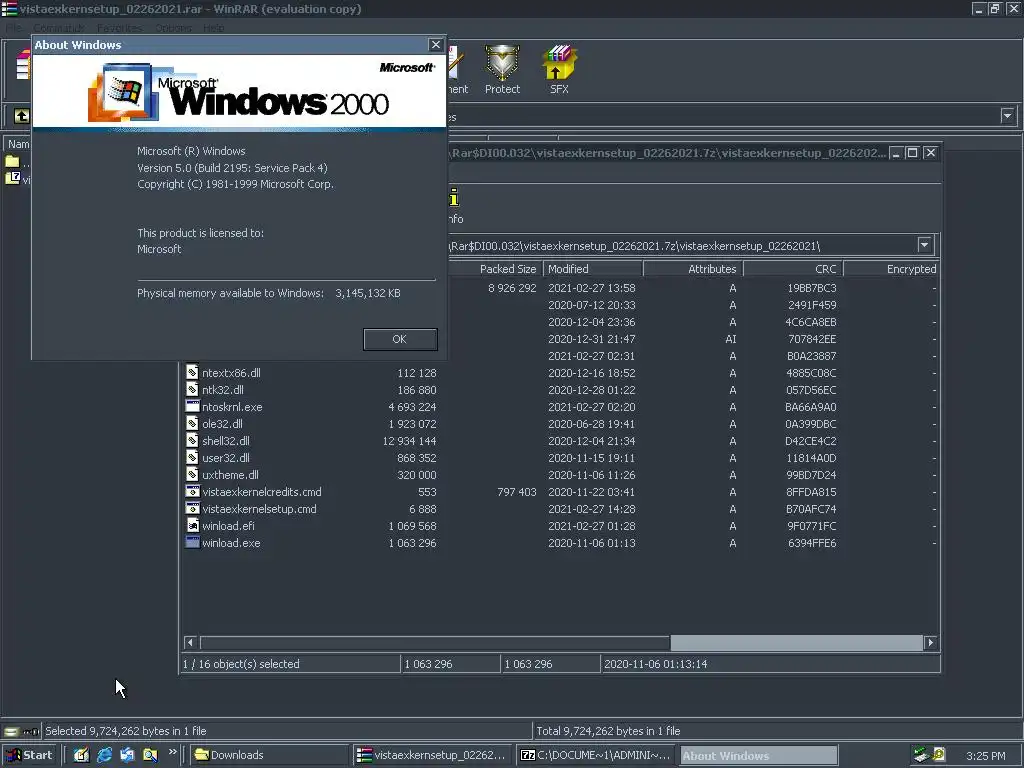Viewport: 1024px width, 768px height.
Task: Click CRC value 6394FFE6
Action: (812, 543)
